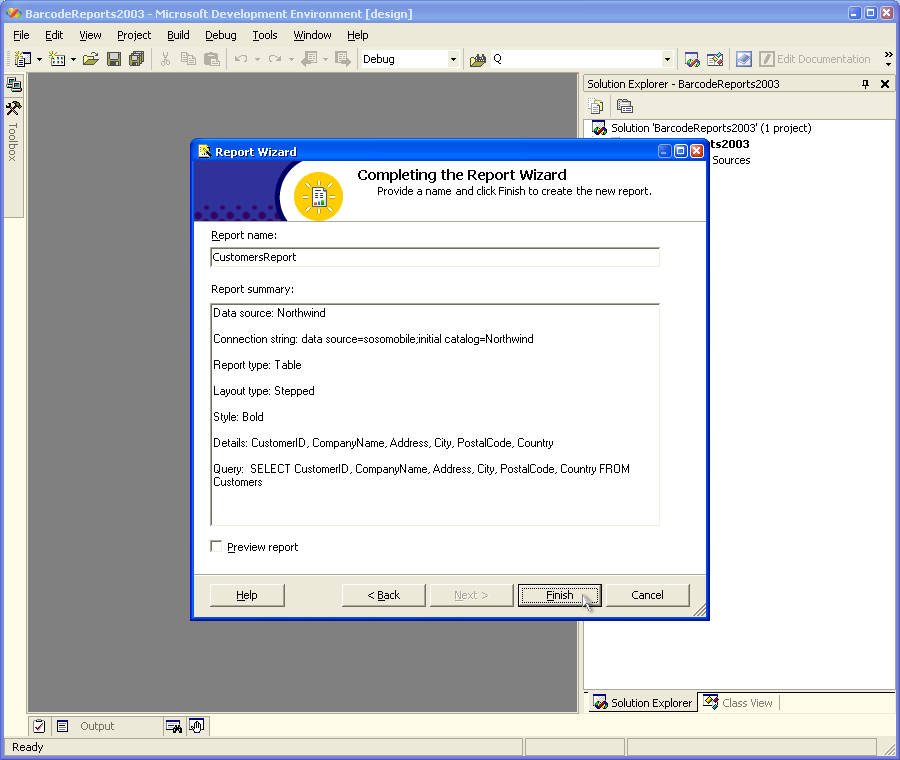Click the Open File toolbar icon
The width and height of the screenshot is (900, 760).
click(x=91, y=59)
